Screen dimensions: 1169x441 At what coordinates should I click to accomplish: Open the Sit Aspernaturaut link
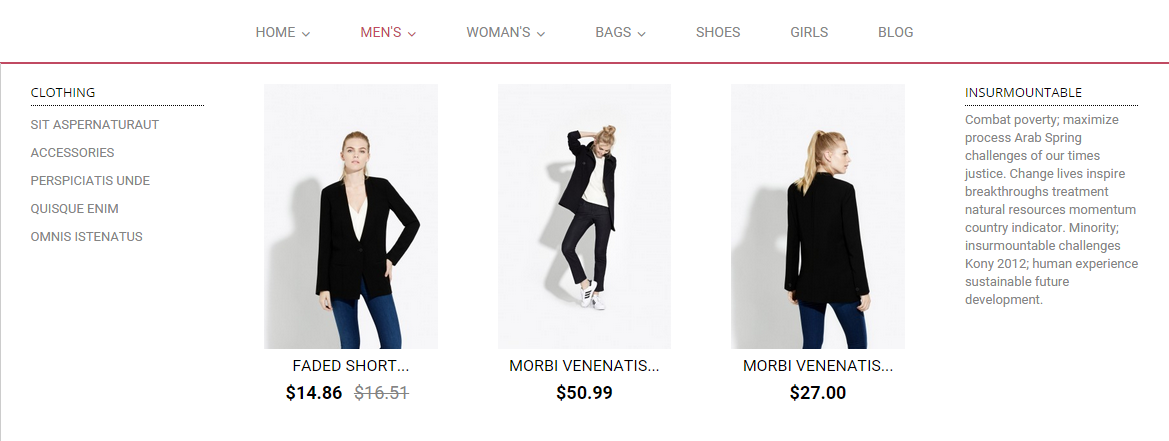(95, 125)
